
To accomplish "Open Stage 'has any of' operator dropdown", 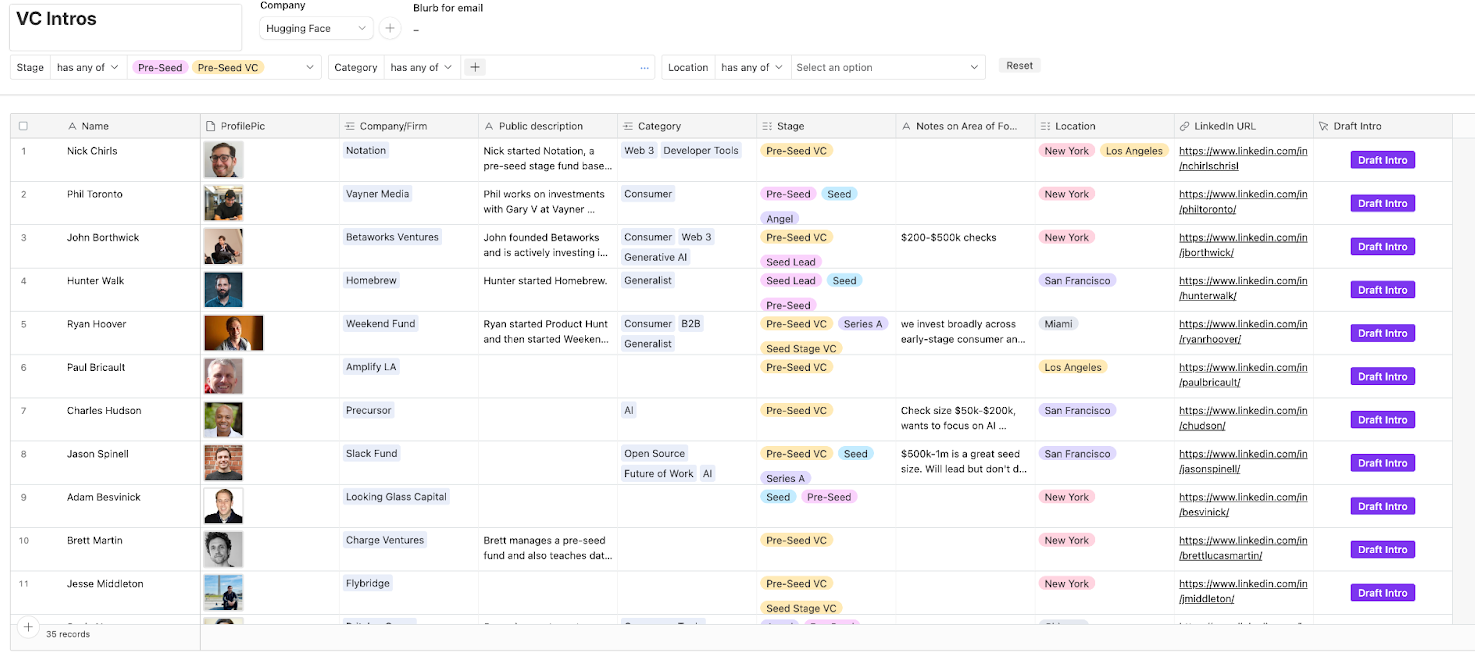I will pos(88,68).
